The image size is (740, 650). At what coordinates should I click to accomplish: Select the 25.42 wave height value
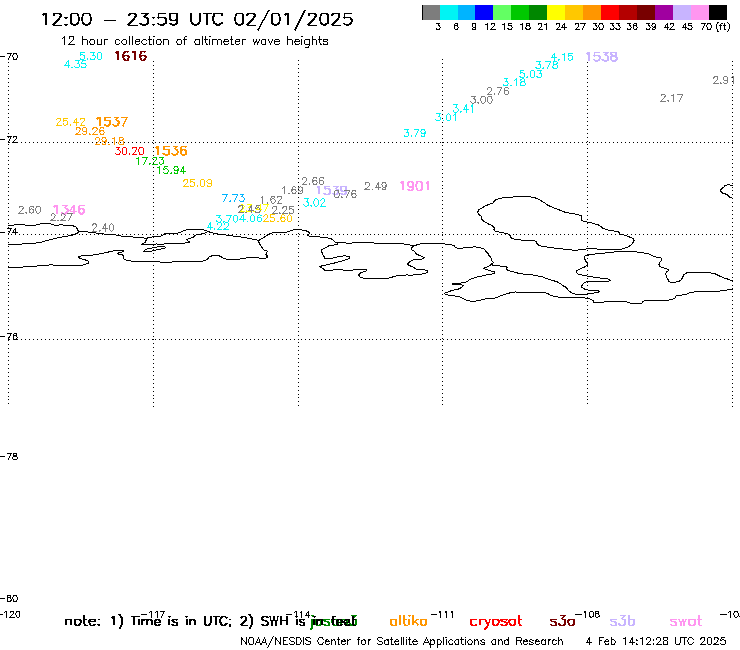[70, 122]
